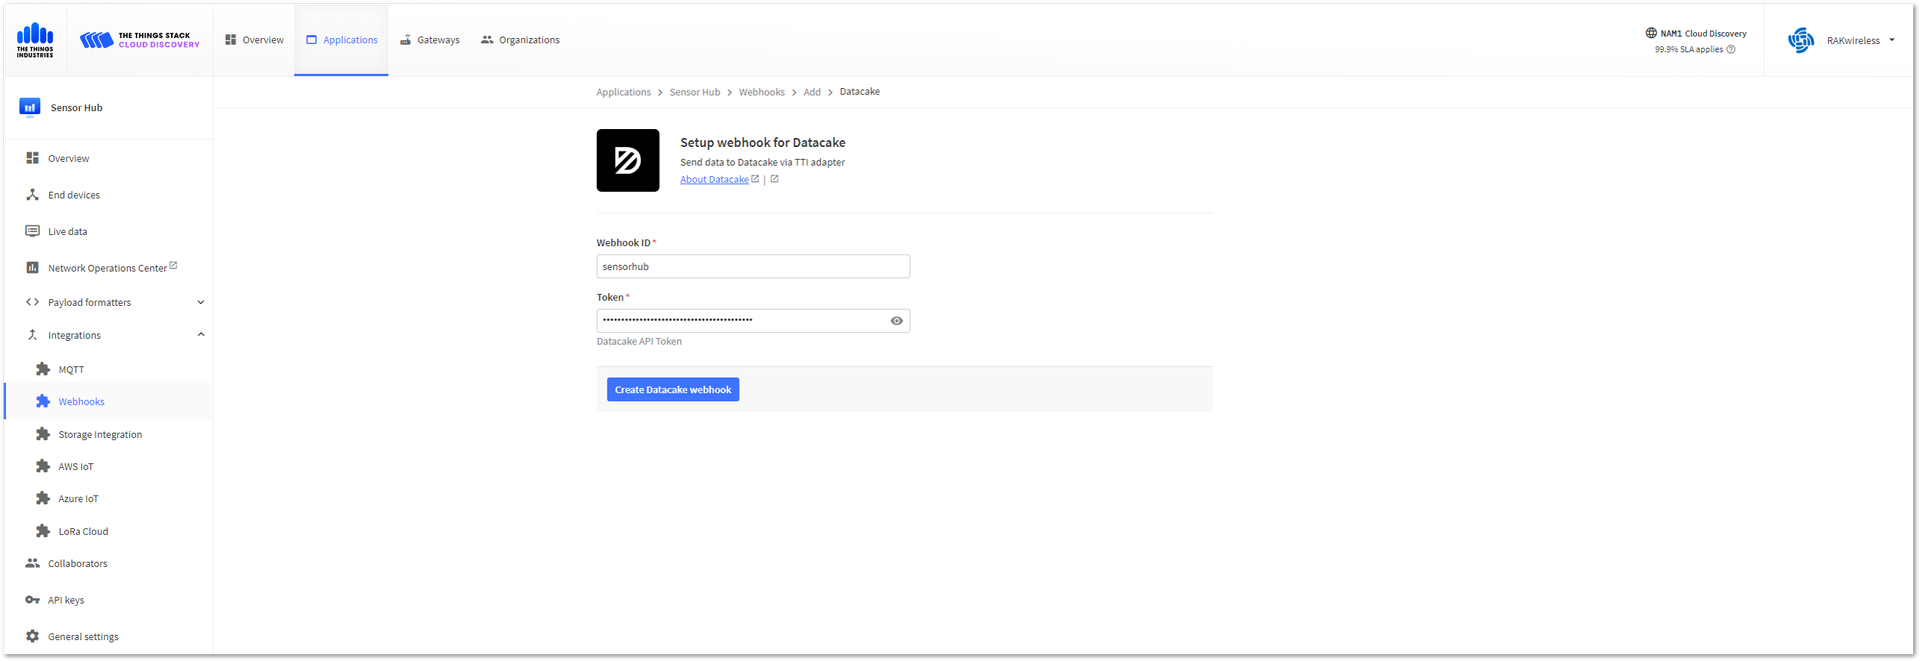Collapse the Integrations section chevron
The image size is (1920, 661).
[201, 335]
